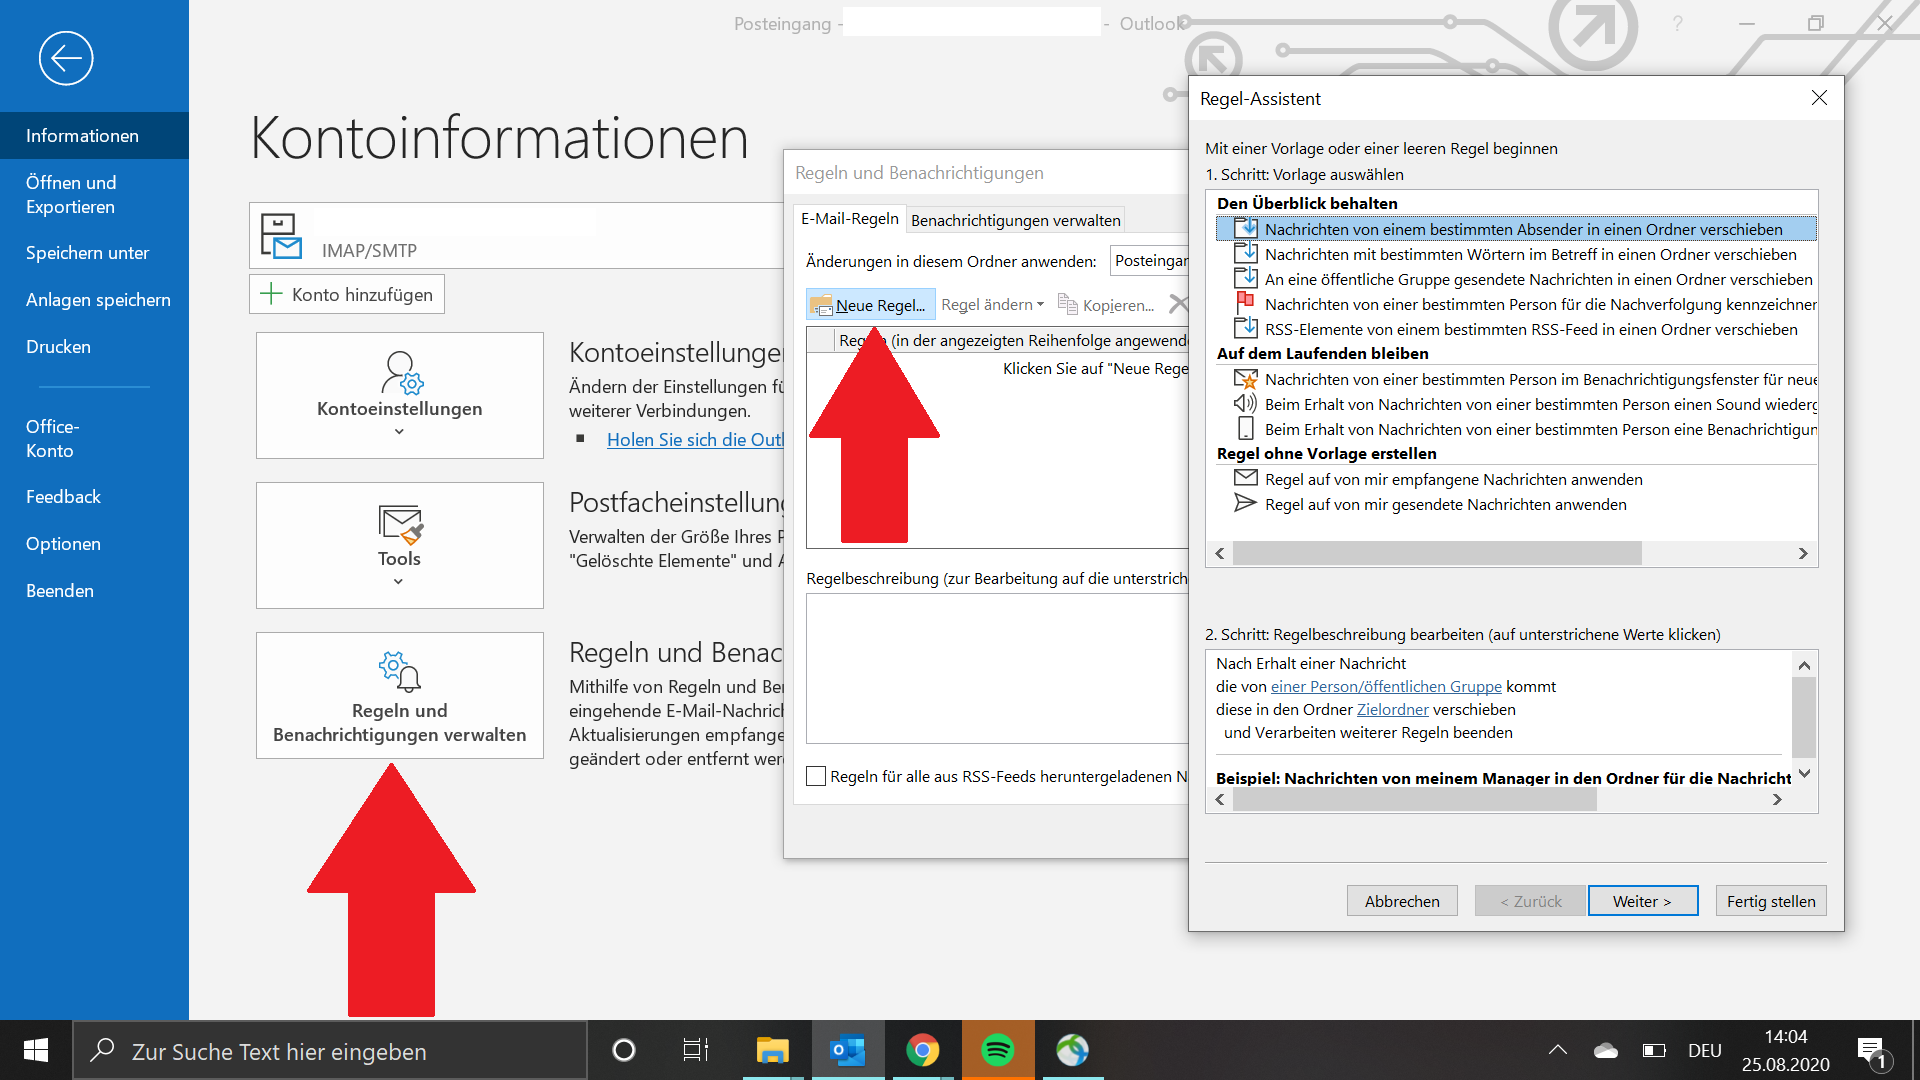
Task: Open Holen Sie sich die Outlook link
Action: (695, 439)
